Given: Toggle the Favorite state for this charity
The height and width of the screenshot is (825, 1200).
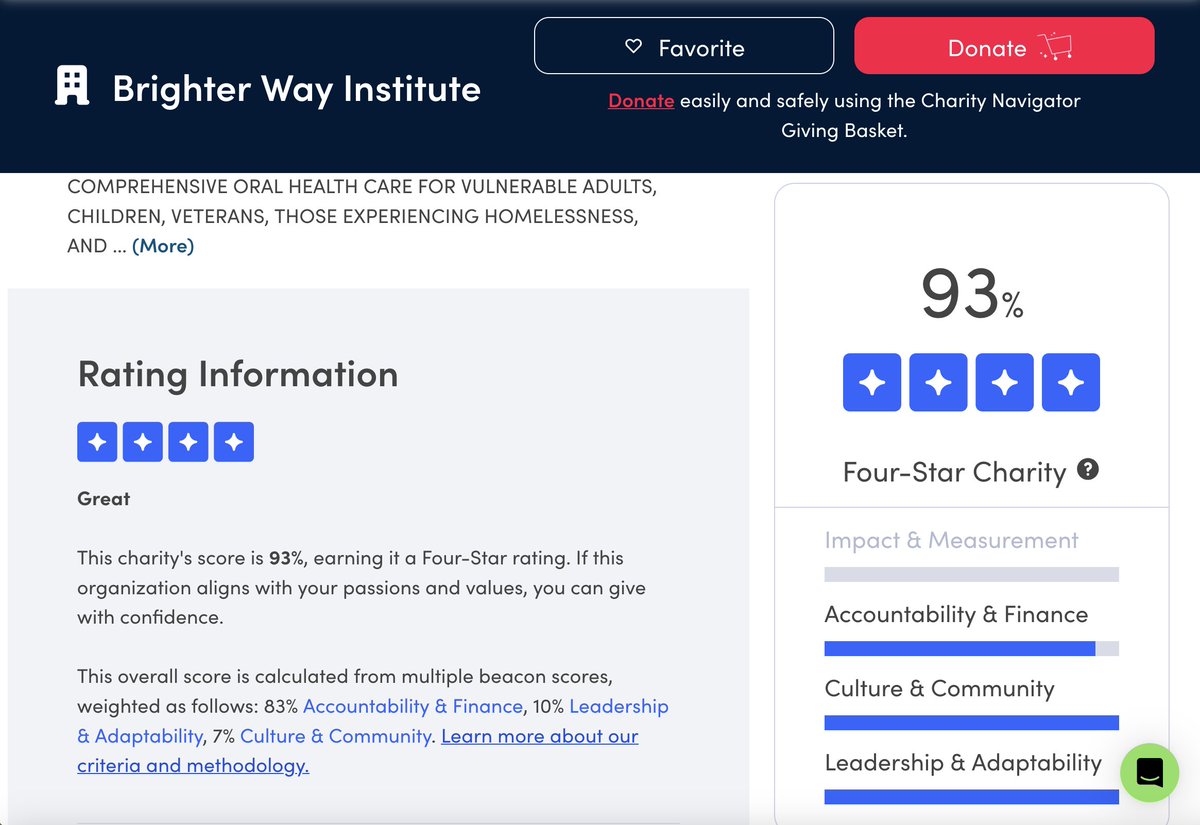Looking at the screenshot, I should point(684,46).
